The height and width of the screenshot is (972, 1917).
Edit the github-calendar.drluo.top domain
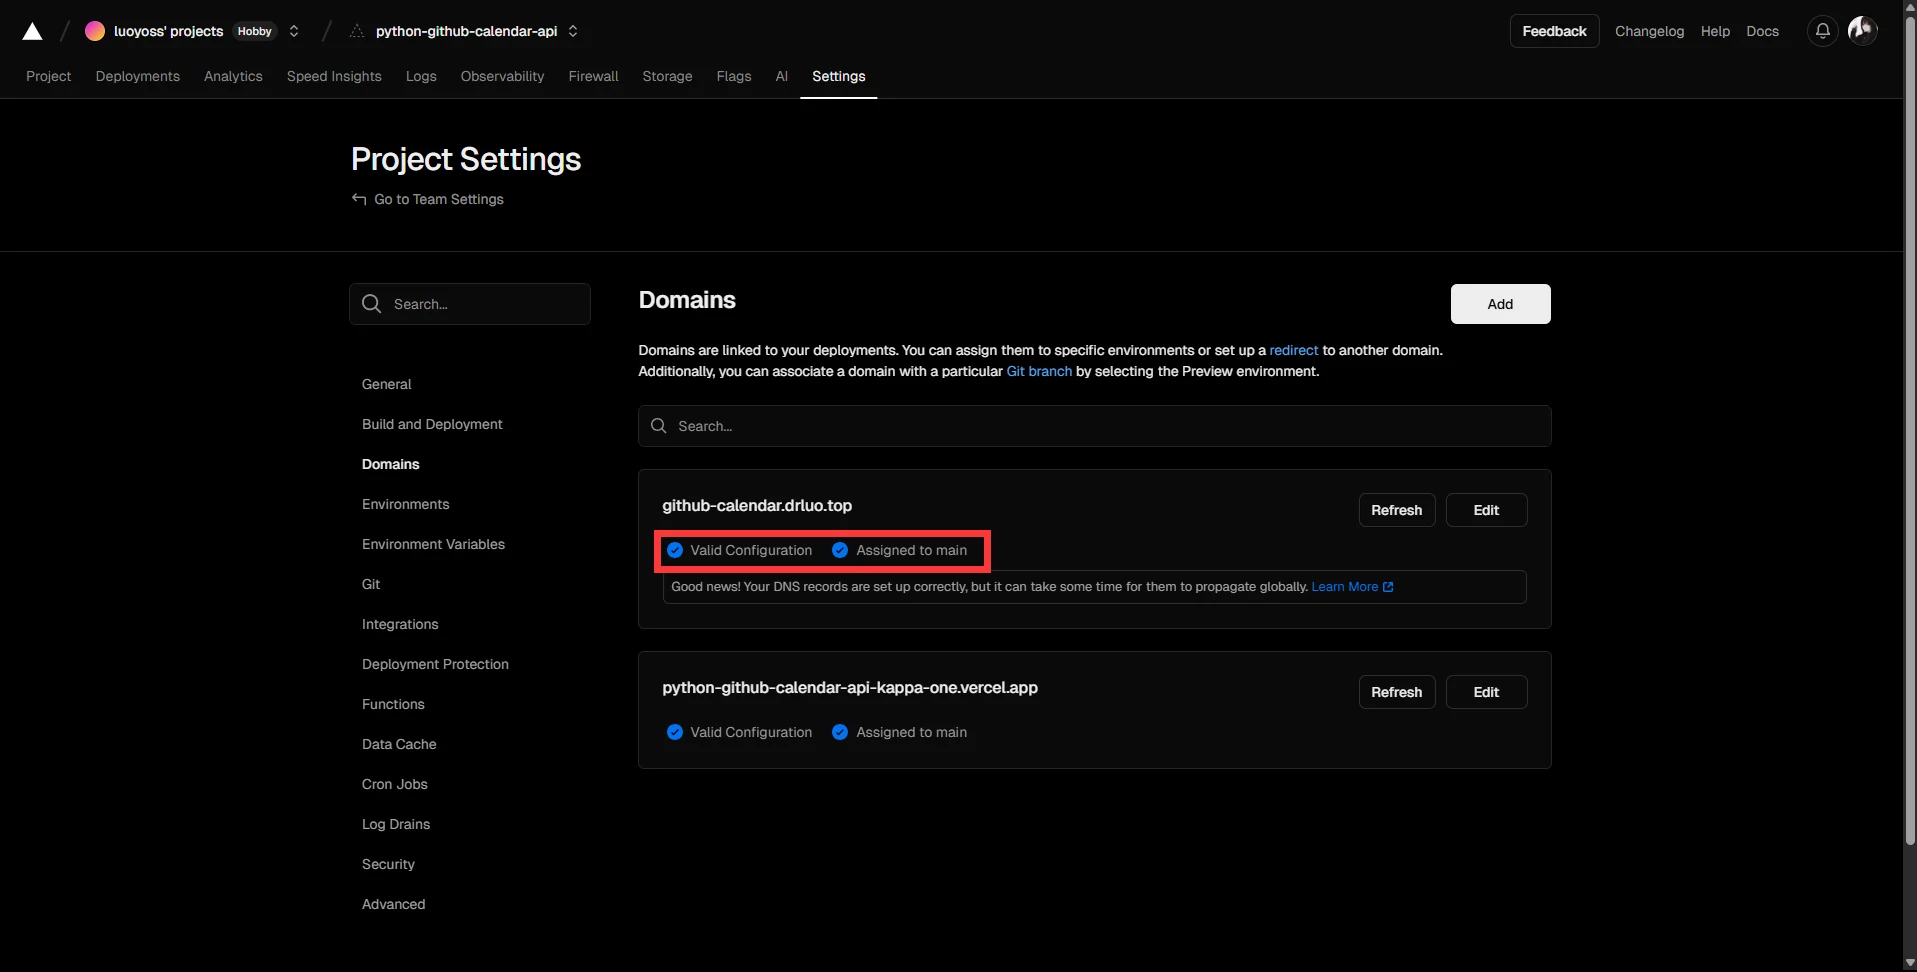coord(1485,510)
